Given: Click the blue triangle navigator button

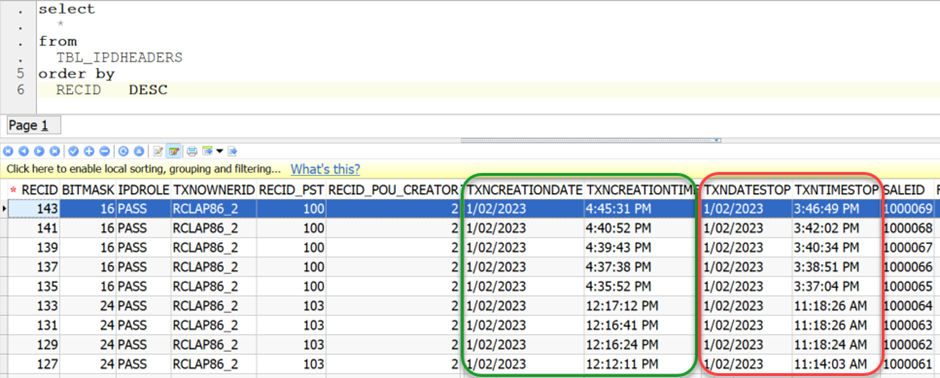Looking at the screenshot, I should [x=139, y=151].
